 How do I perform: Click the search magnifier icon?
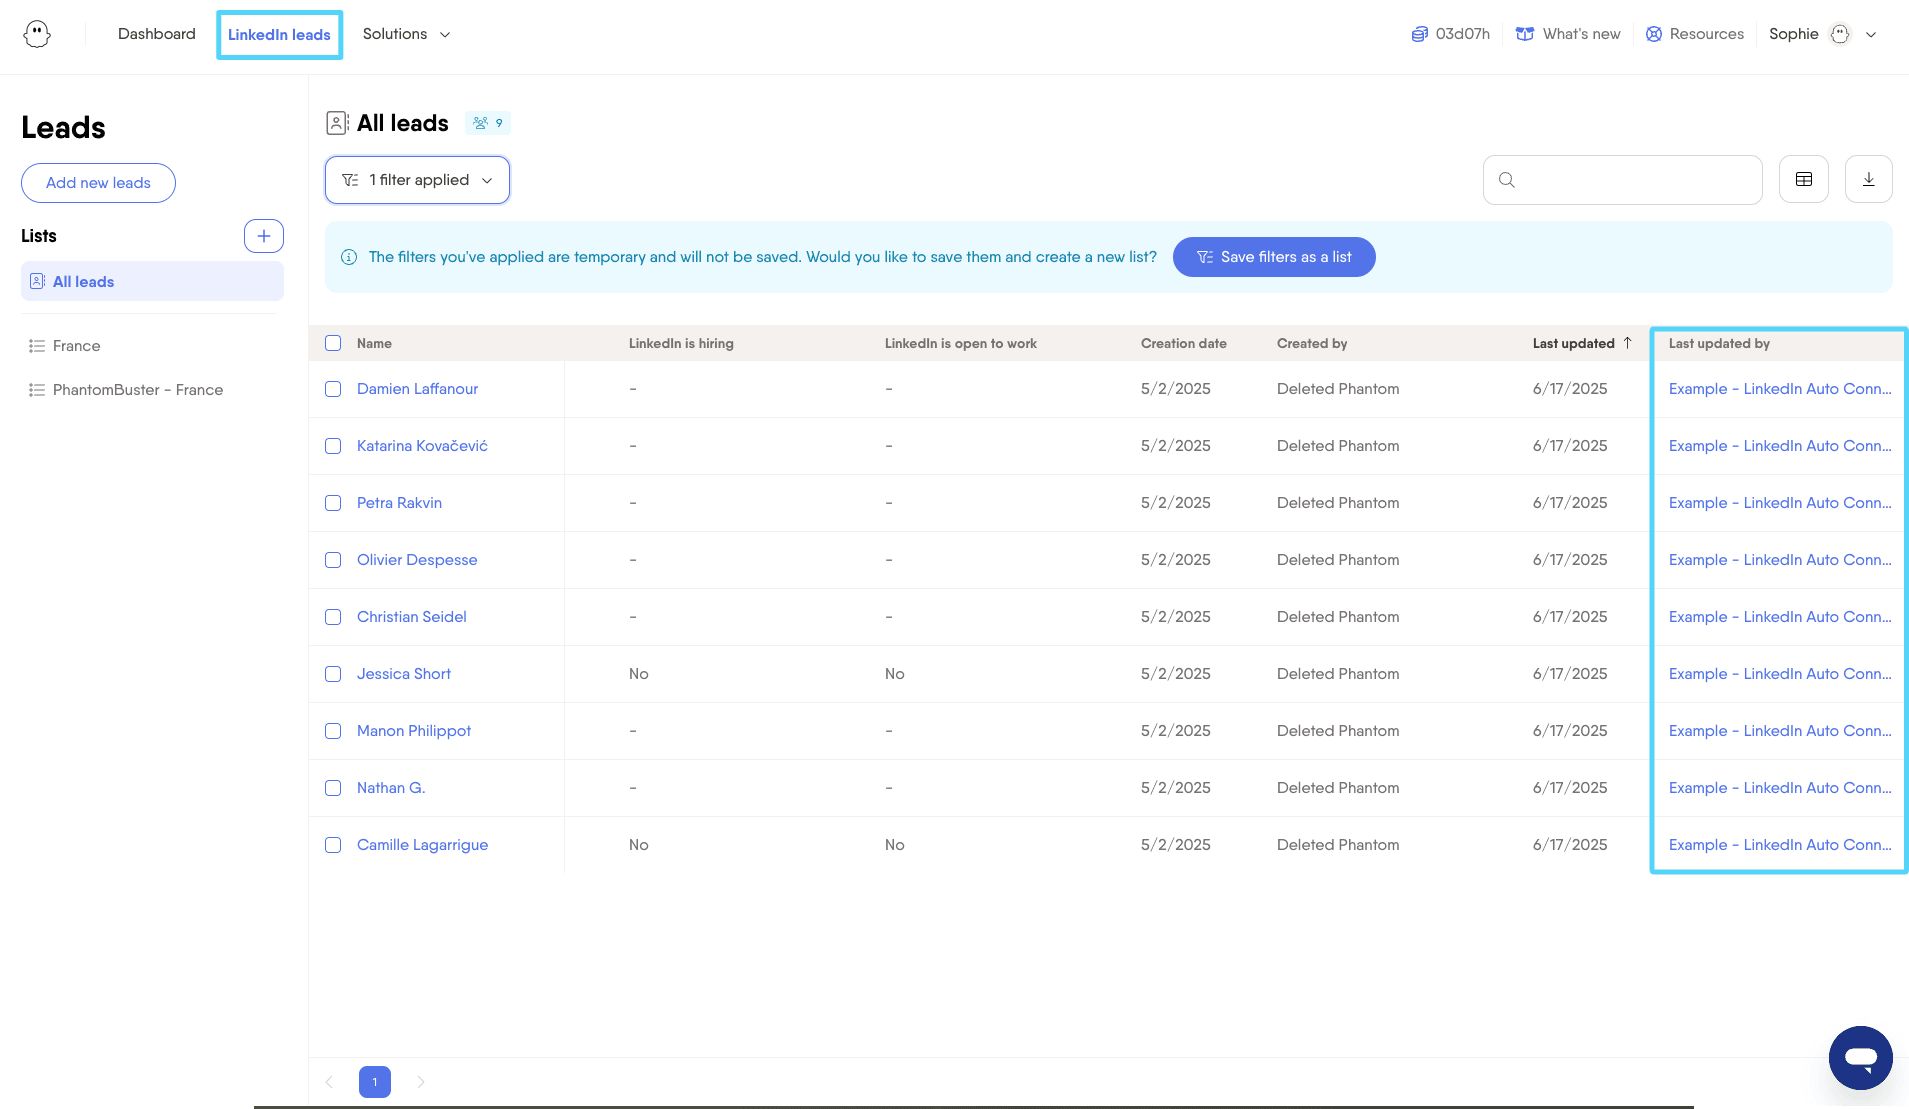[1507, 180]
